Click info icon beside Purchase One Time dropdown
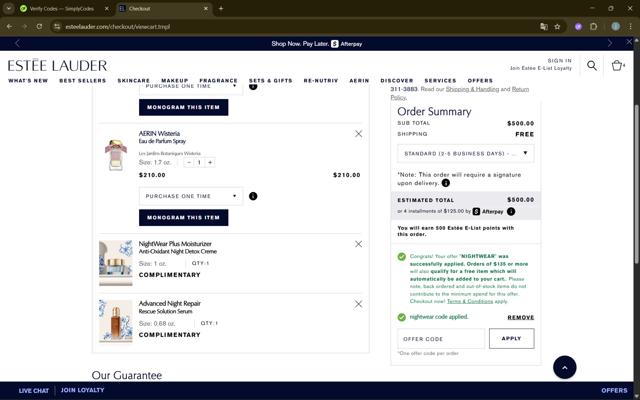This screenshot has width=640, height=400. pyautogui.click(x=253, y=196)
